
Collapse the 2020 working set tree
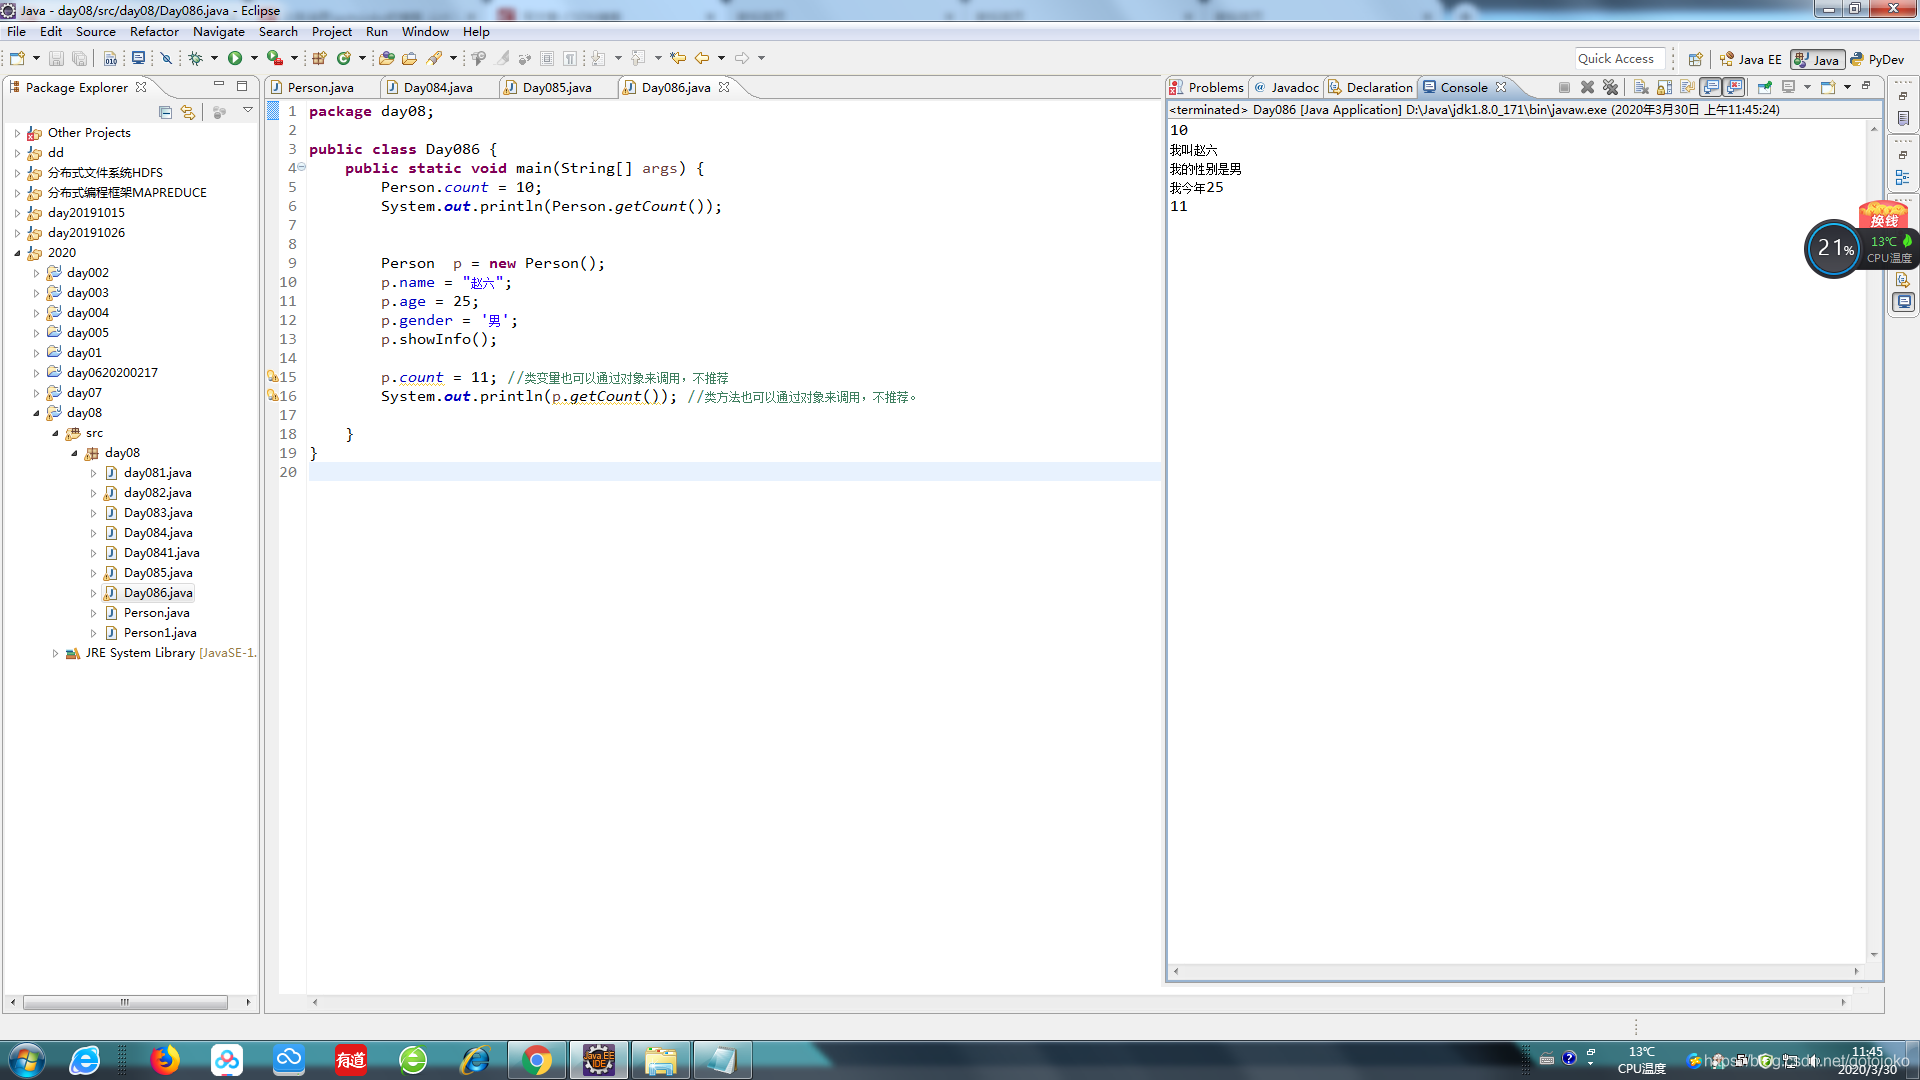pos(17,253)
